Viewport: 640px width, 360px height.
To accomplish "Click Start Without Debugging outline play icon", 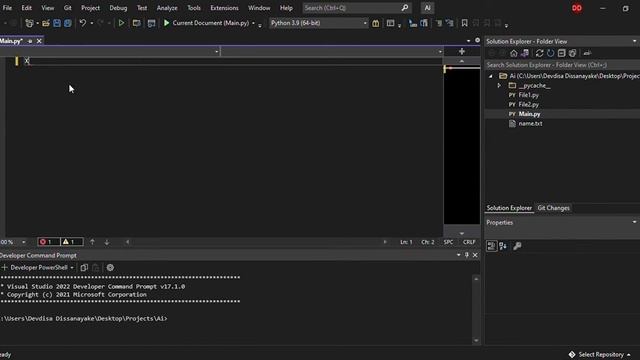I will point(121,23).
